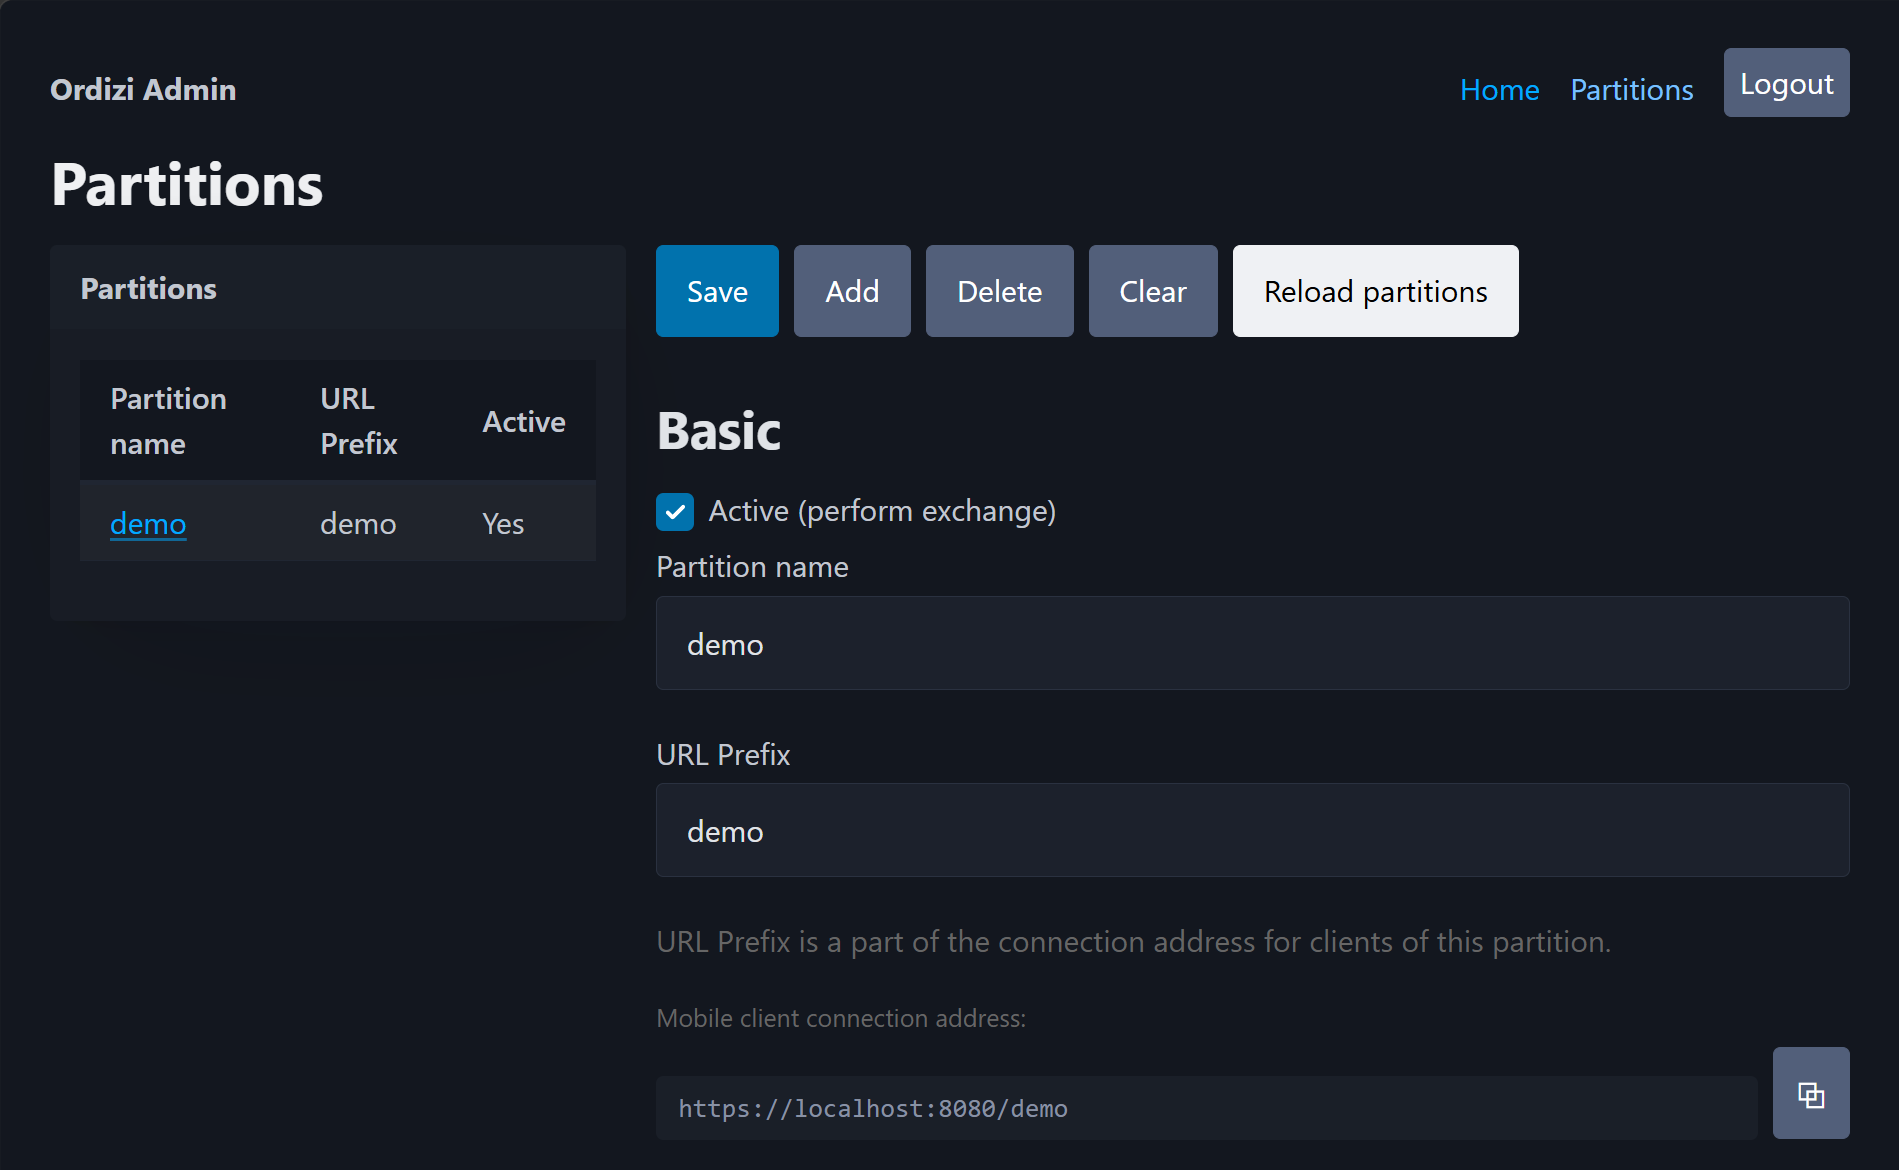Click the Partition name column header

click(168, 421)
